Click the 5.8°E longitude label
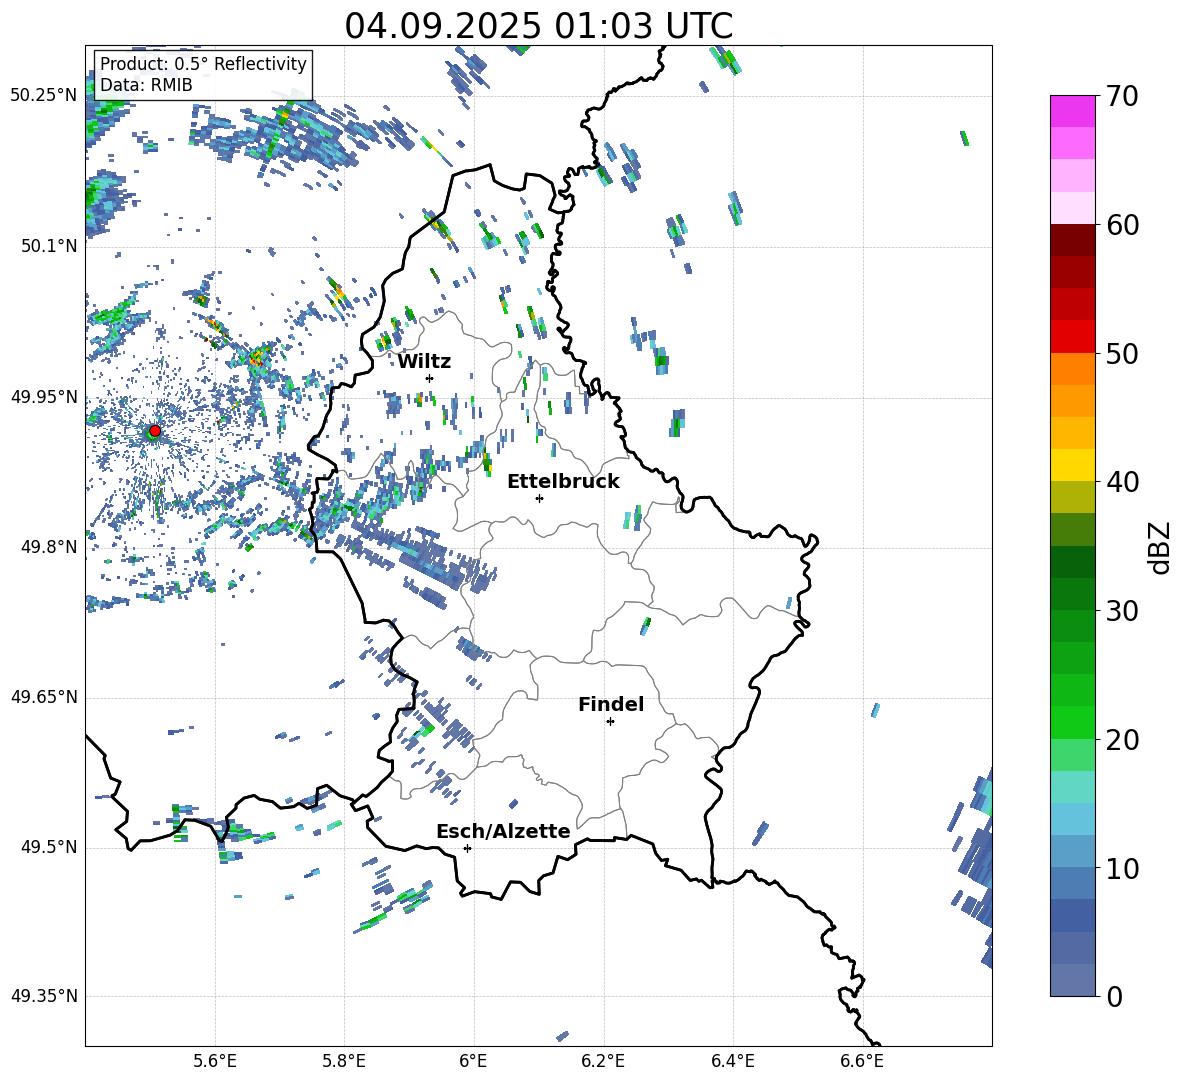The width and height of the screenshot is (1184, 1081). tap(344, 1061)
